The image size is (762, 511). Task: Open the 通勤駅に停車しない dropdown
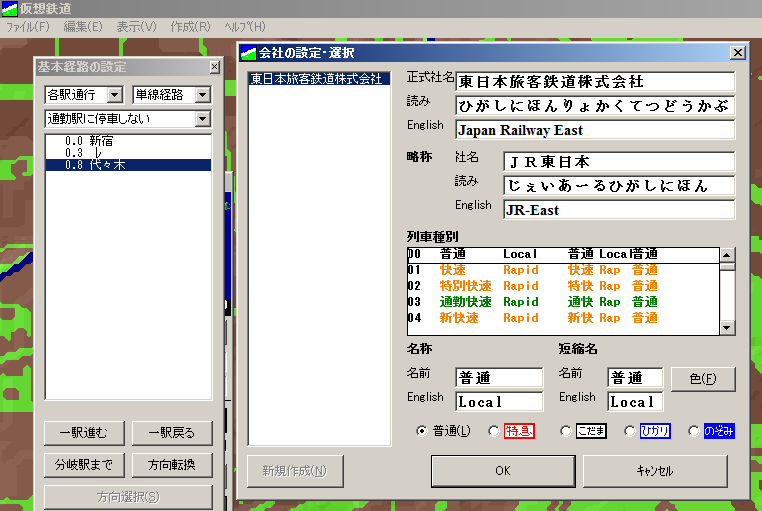[x=203, y=119]
